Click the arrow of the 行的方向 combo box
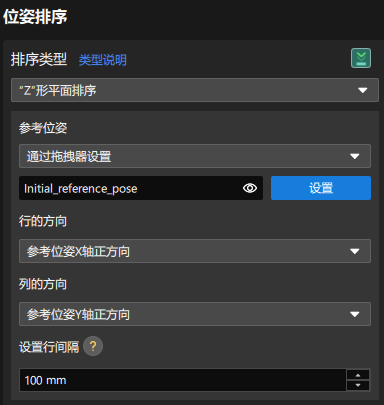 354,251
